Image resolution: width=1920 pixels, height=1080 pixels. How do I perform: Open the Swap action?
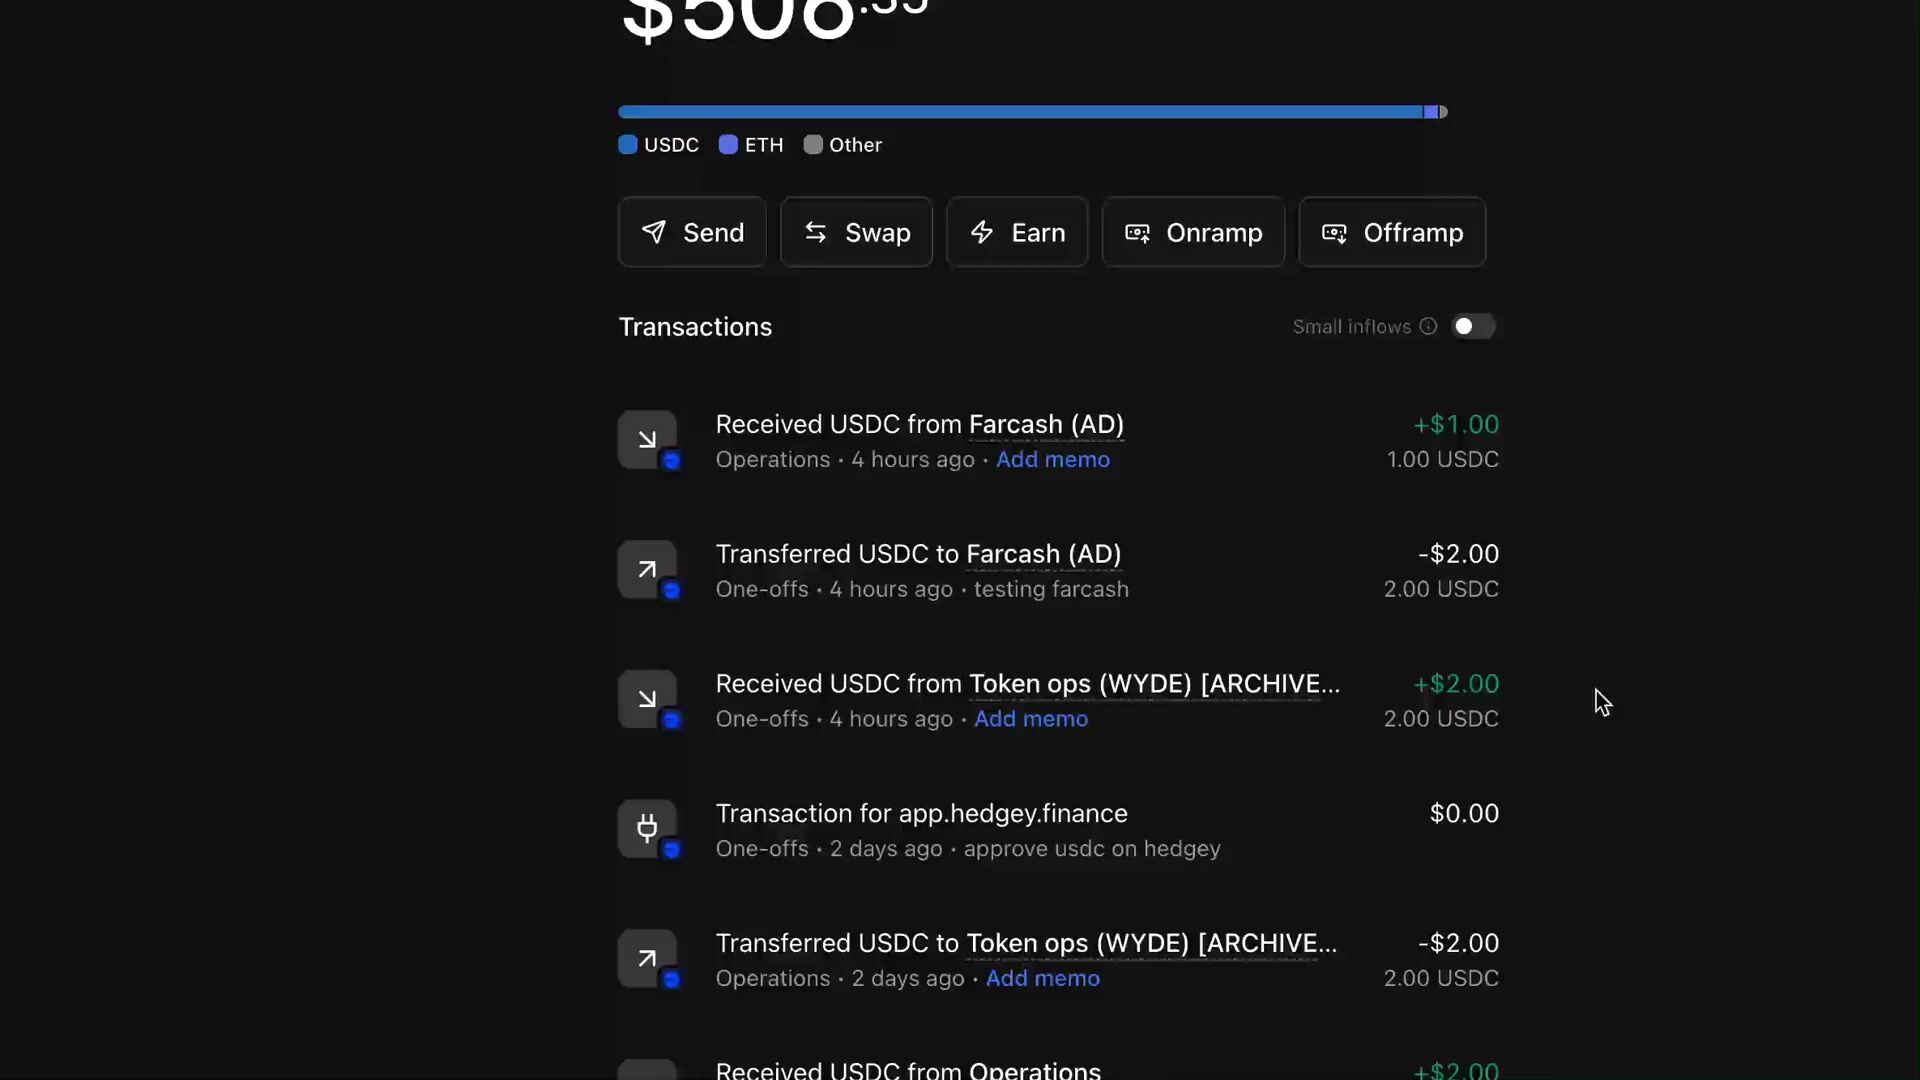click(856, 232)
